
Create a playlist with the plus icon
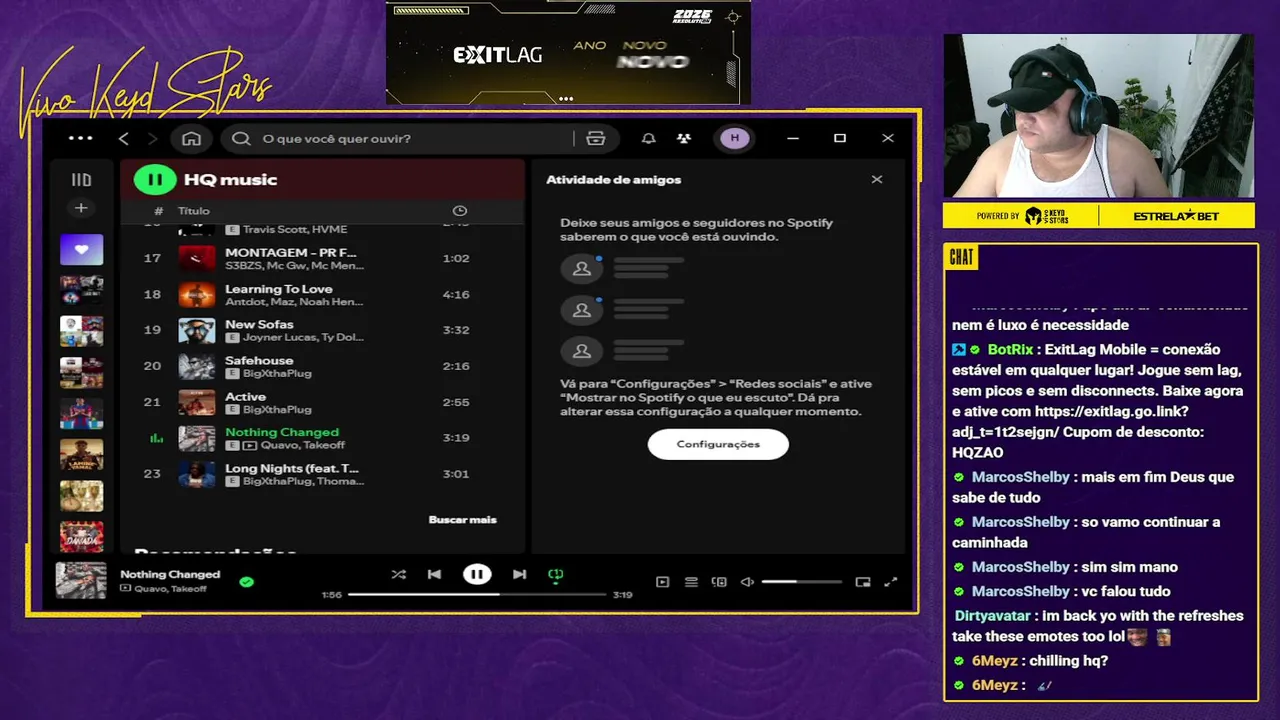click(x=81, y=208)
